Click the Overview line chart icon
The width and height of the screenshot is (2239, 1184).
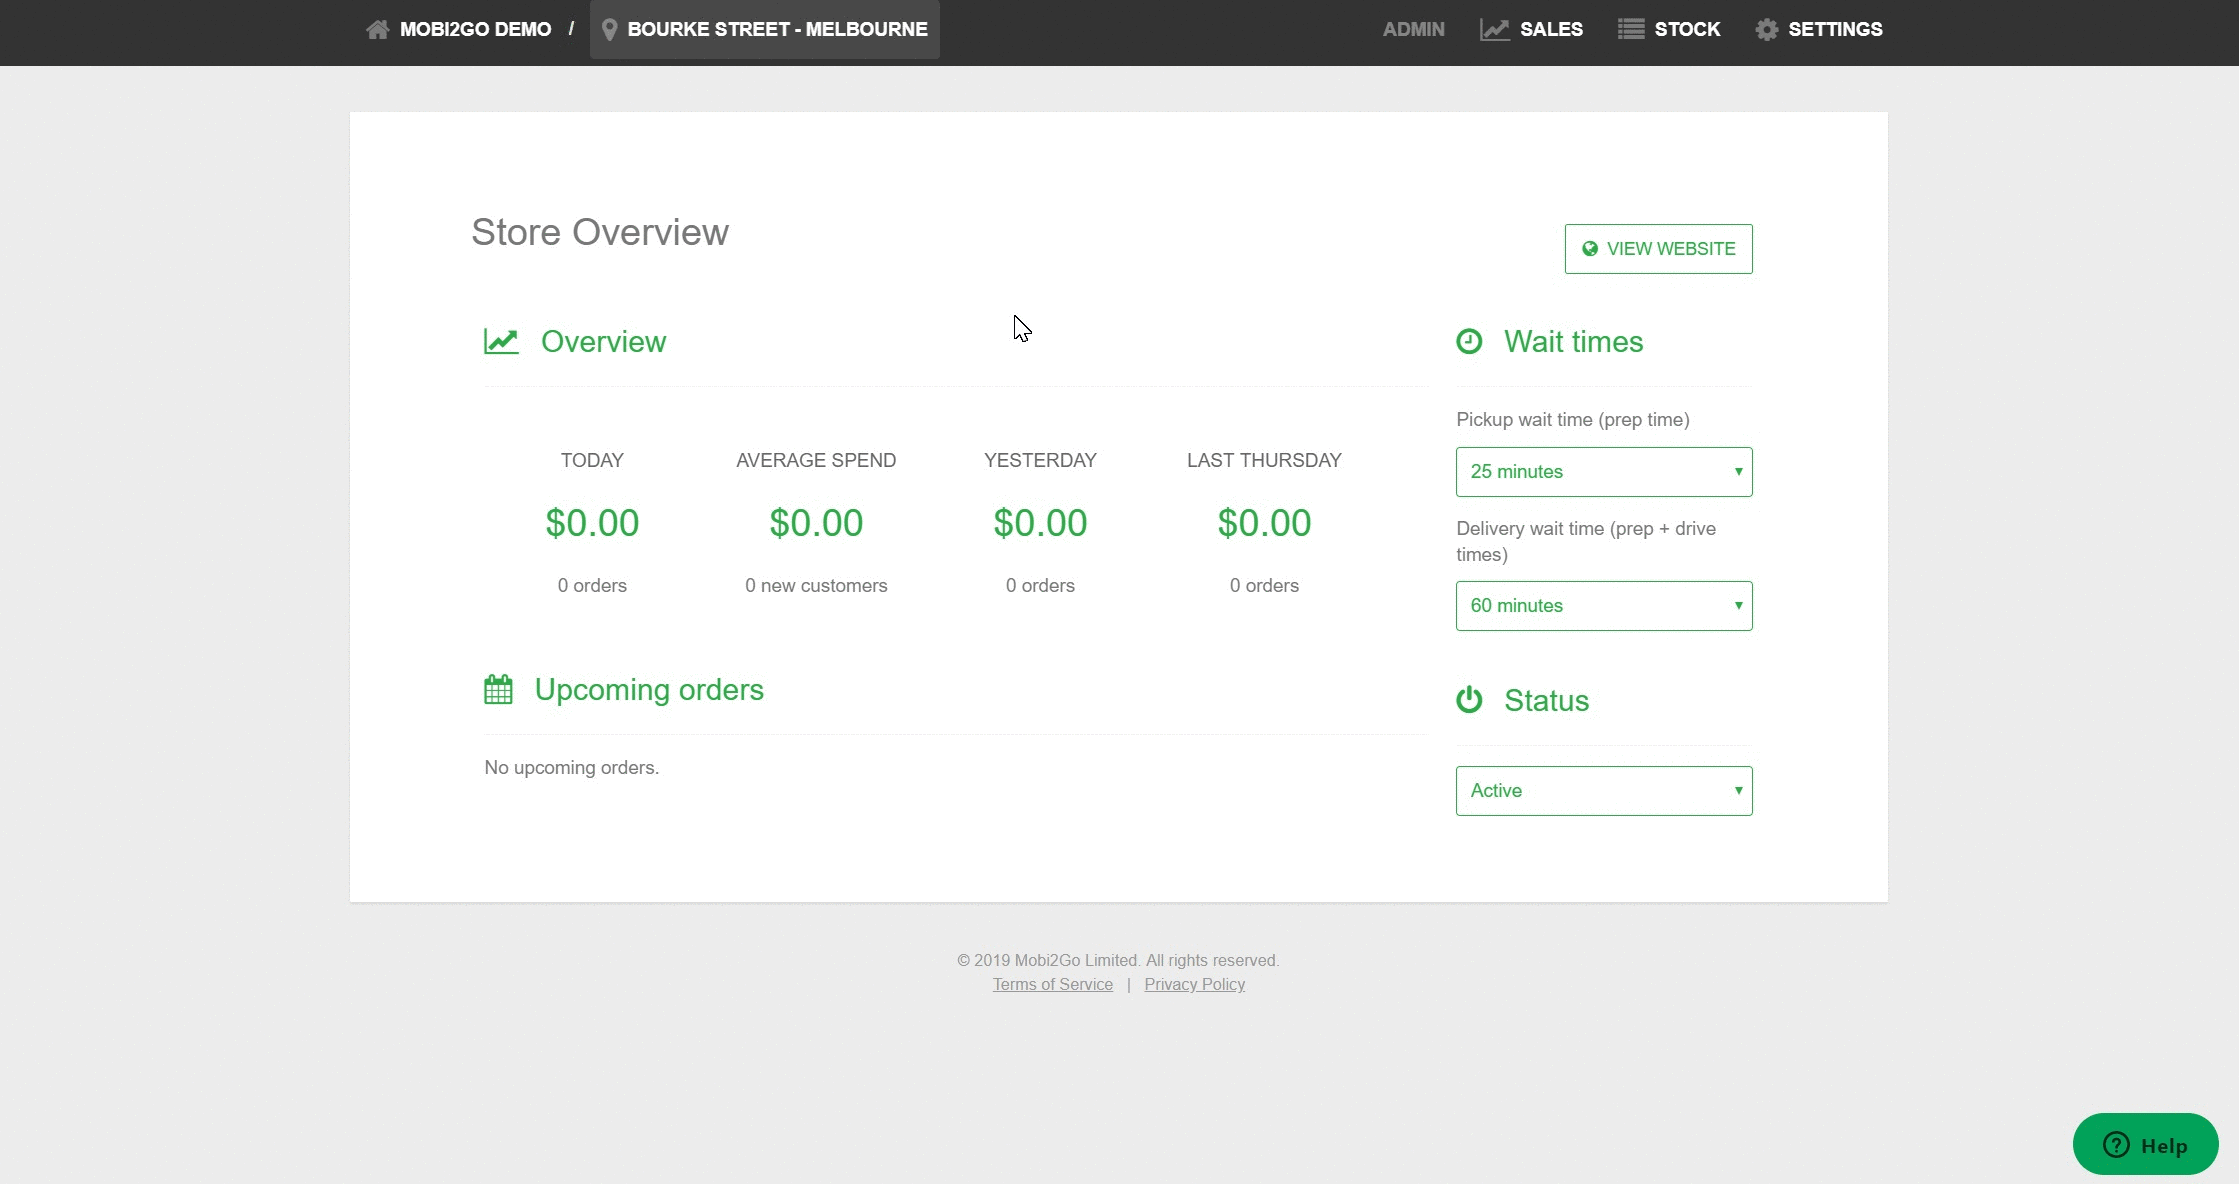click(x=501, y=342)
